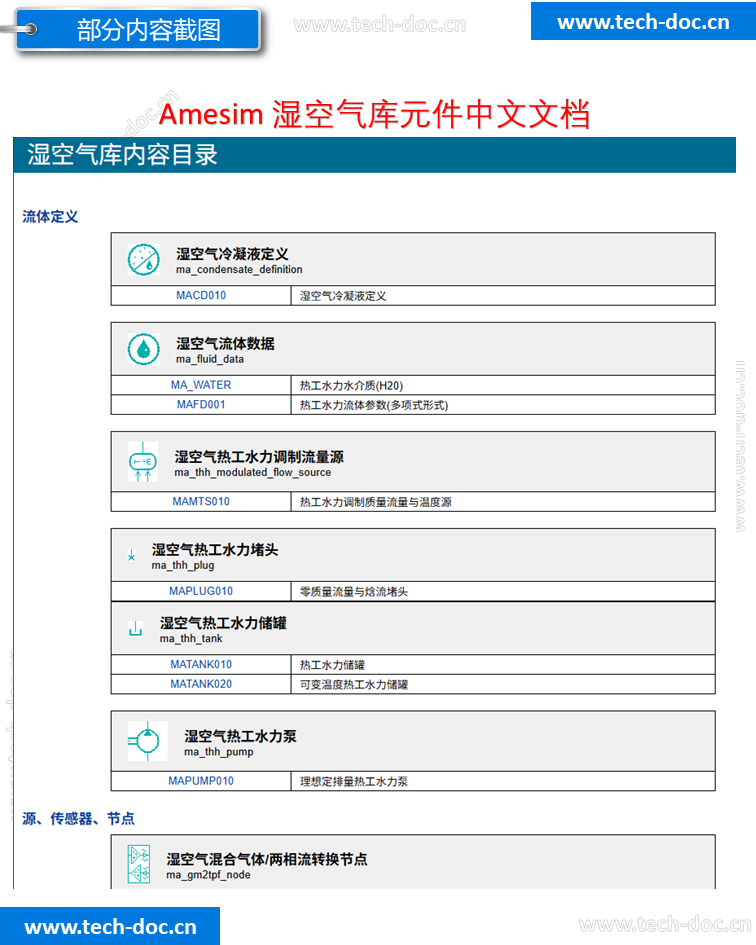Select the ma_gm2tpf_node name text

[208, 874]
